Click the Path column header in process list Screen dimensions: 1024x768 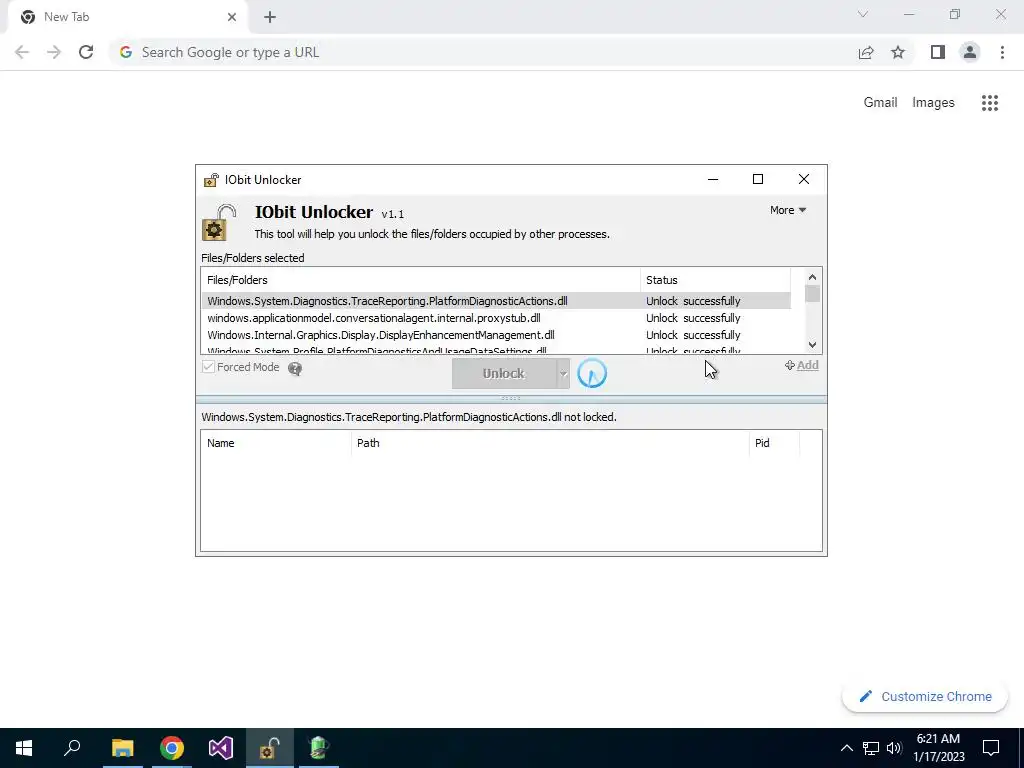[x=550, y=443]
